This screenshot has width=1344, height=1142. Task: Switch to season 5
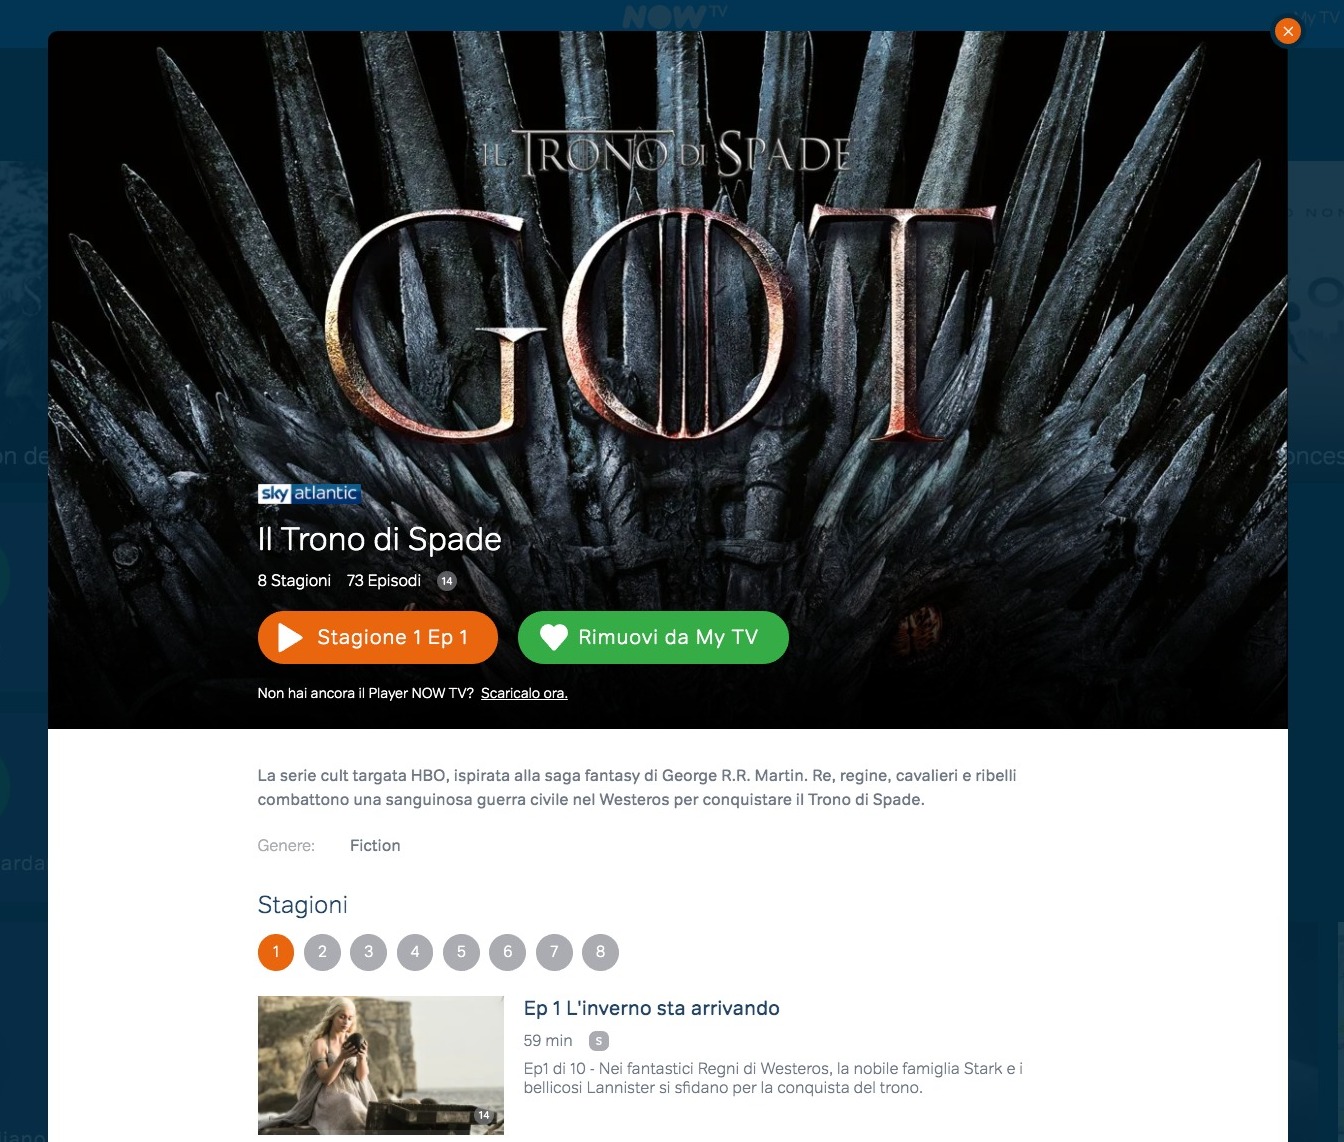461,952
